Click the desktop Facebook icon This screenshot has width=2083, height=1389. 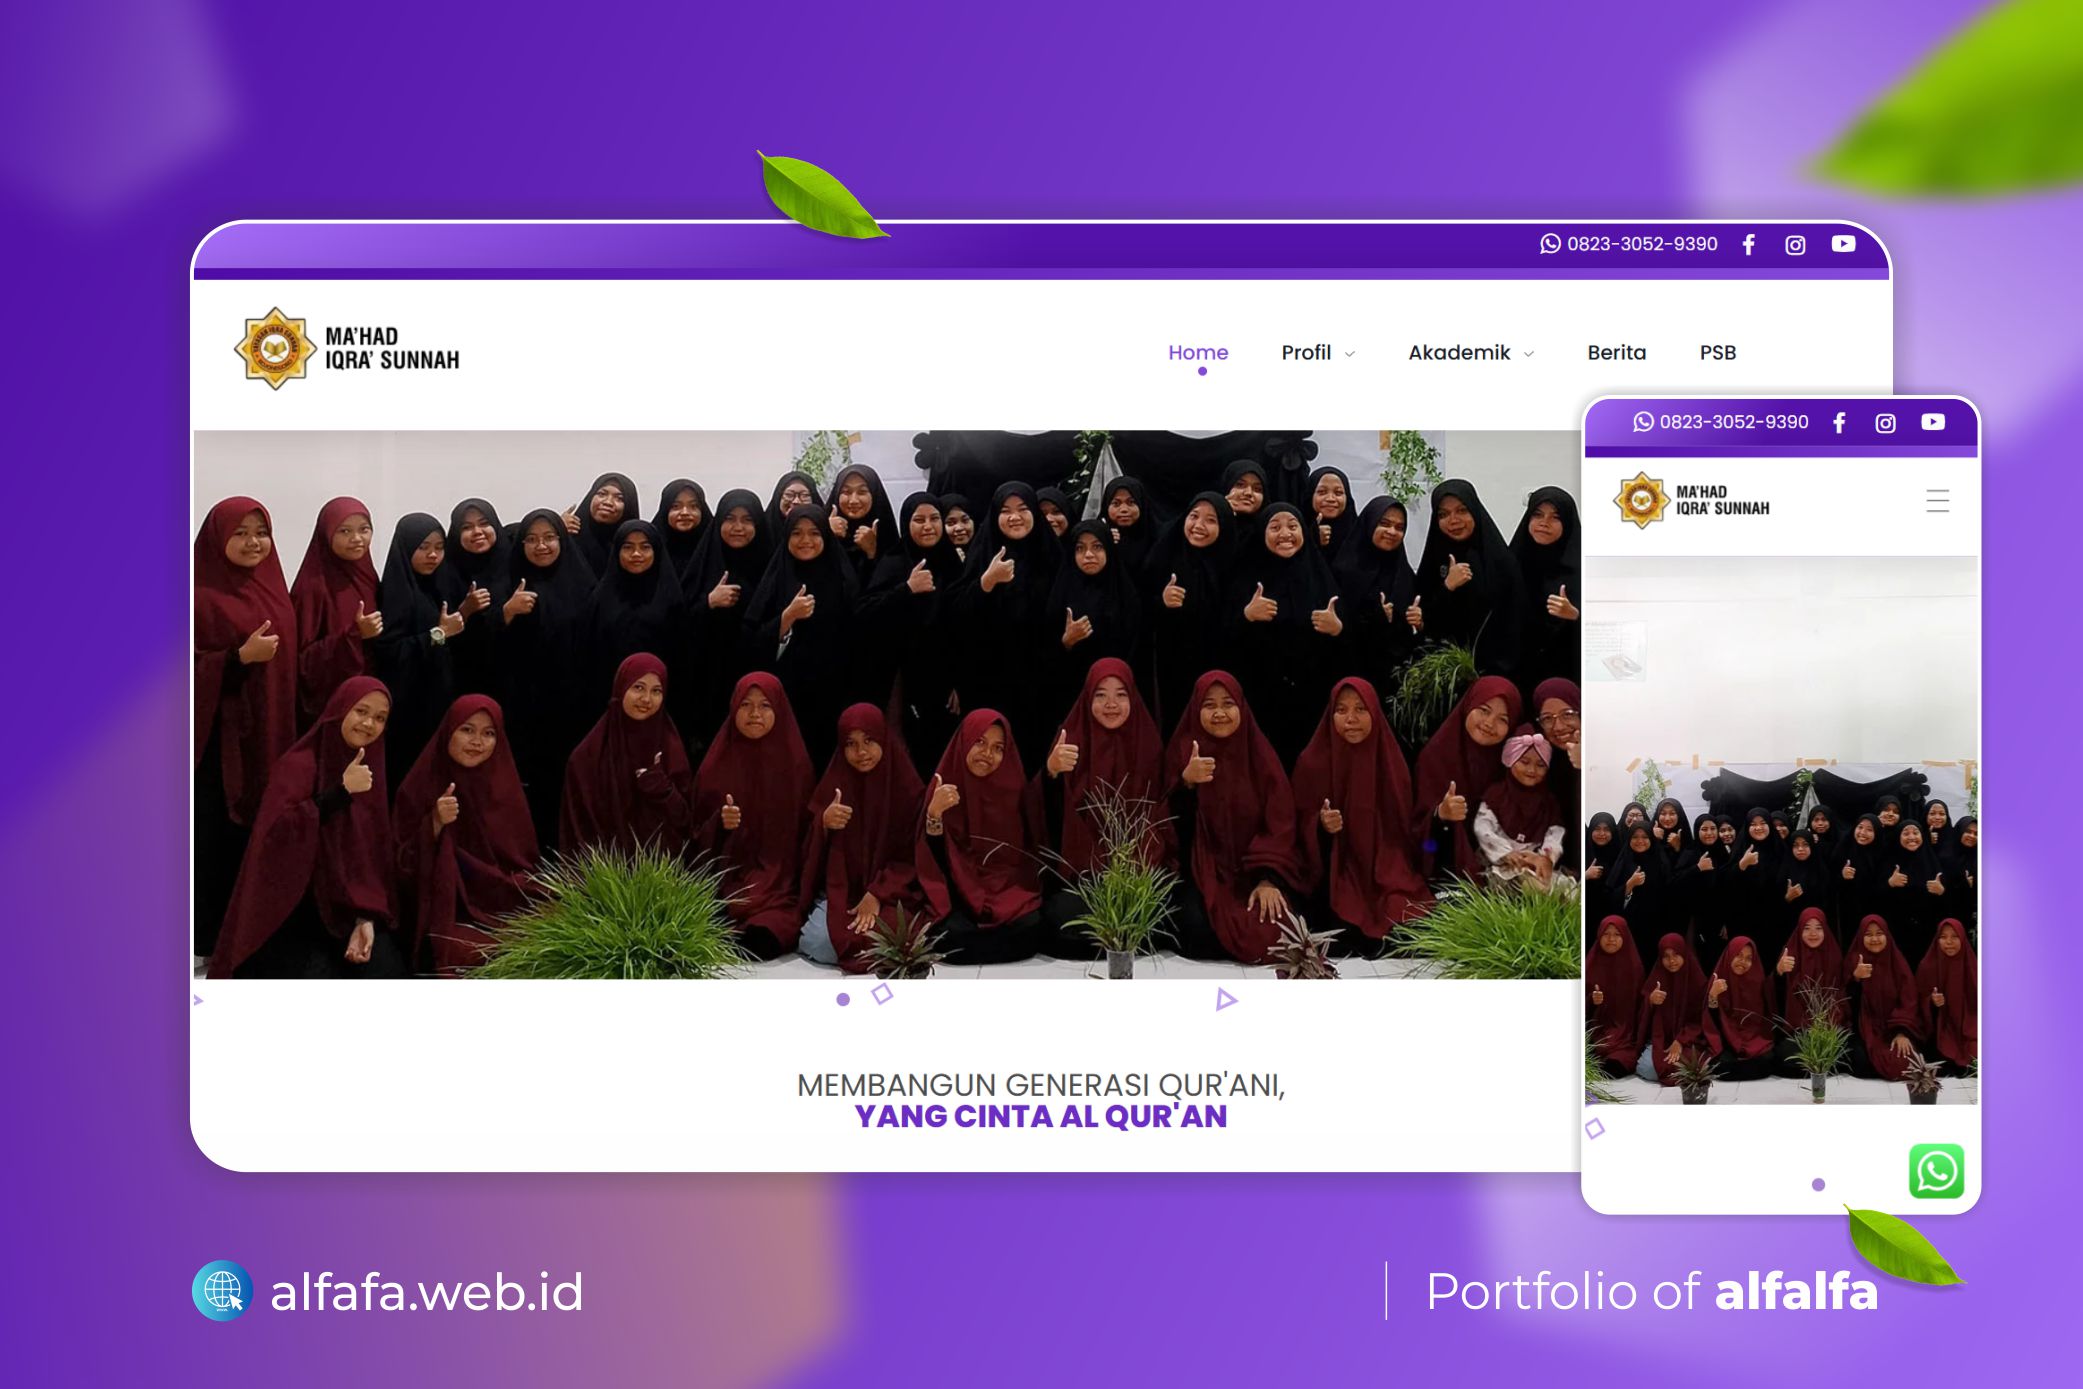(1748, 245)
